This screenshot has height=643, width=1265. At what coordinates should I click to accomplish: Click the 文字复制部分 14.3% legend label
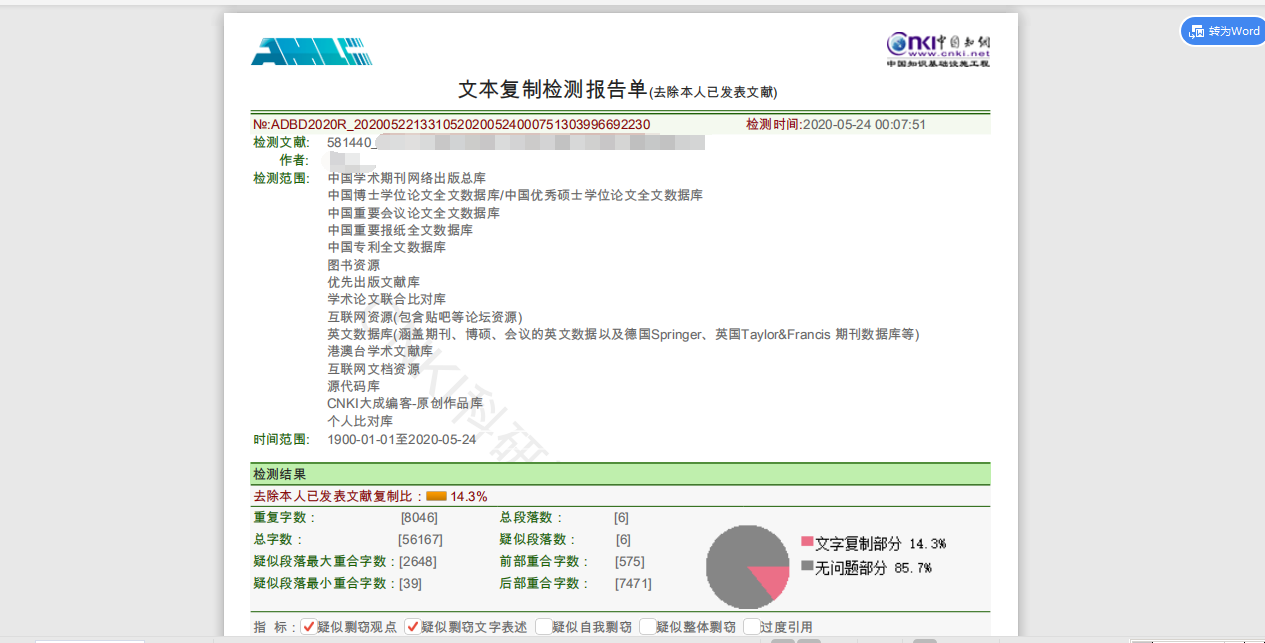click(881, 543)
